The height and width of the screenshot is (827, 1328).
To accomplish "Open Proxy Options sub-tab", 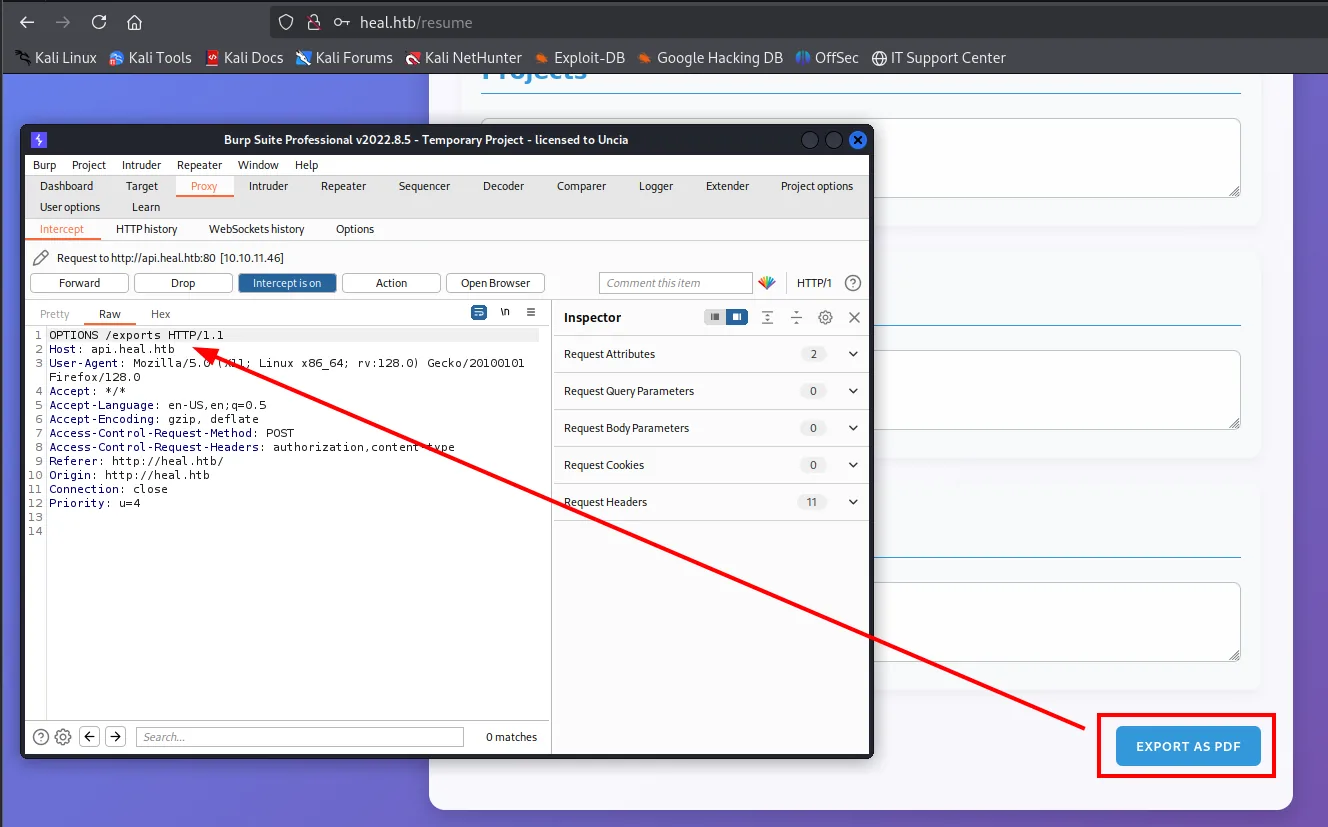I will (x=355, y=229).
